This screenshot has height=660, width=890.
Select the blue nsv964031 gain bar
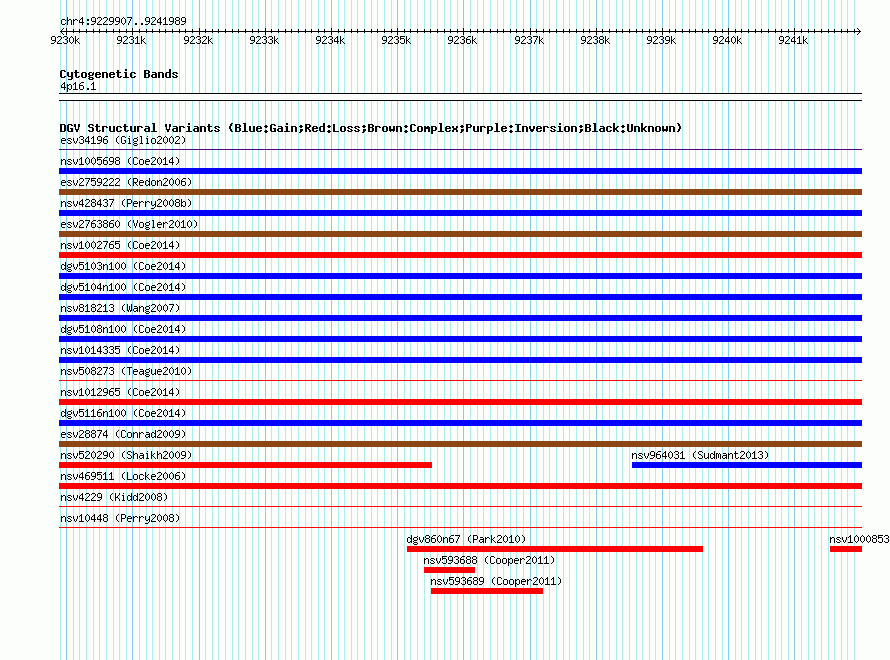tap(747, 465)
